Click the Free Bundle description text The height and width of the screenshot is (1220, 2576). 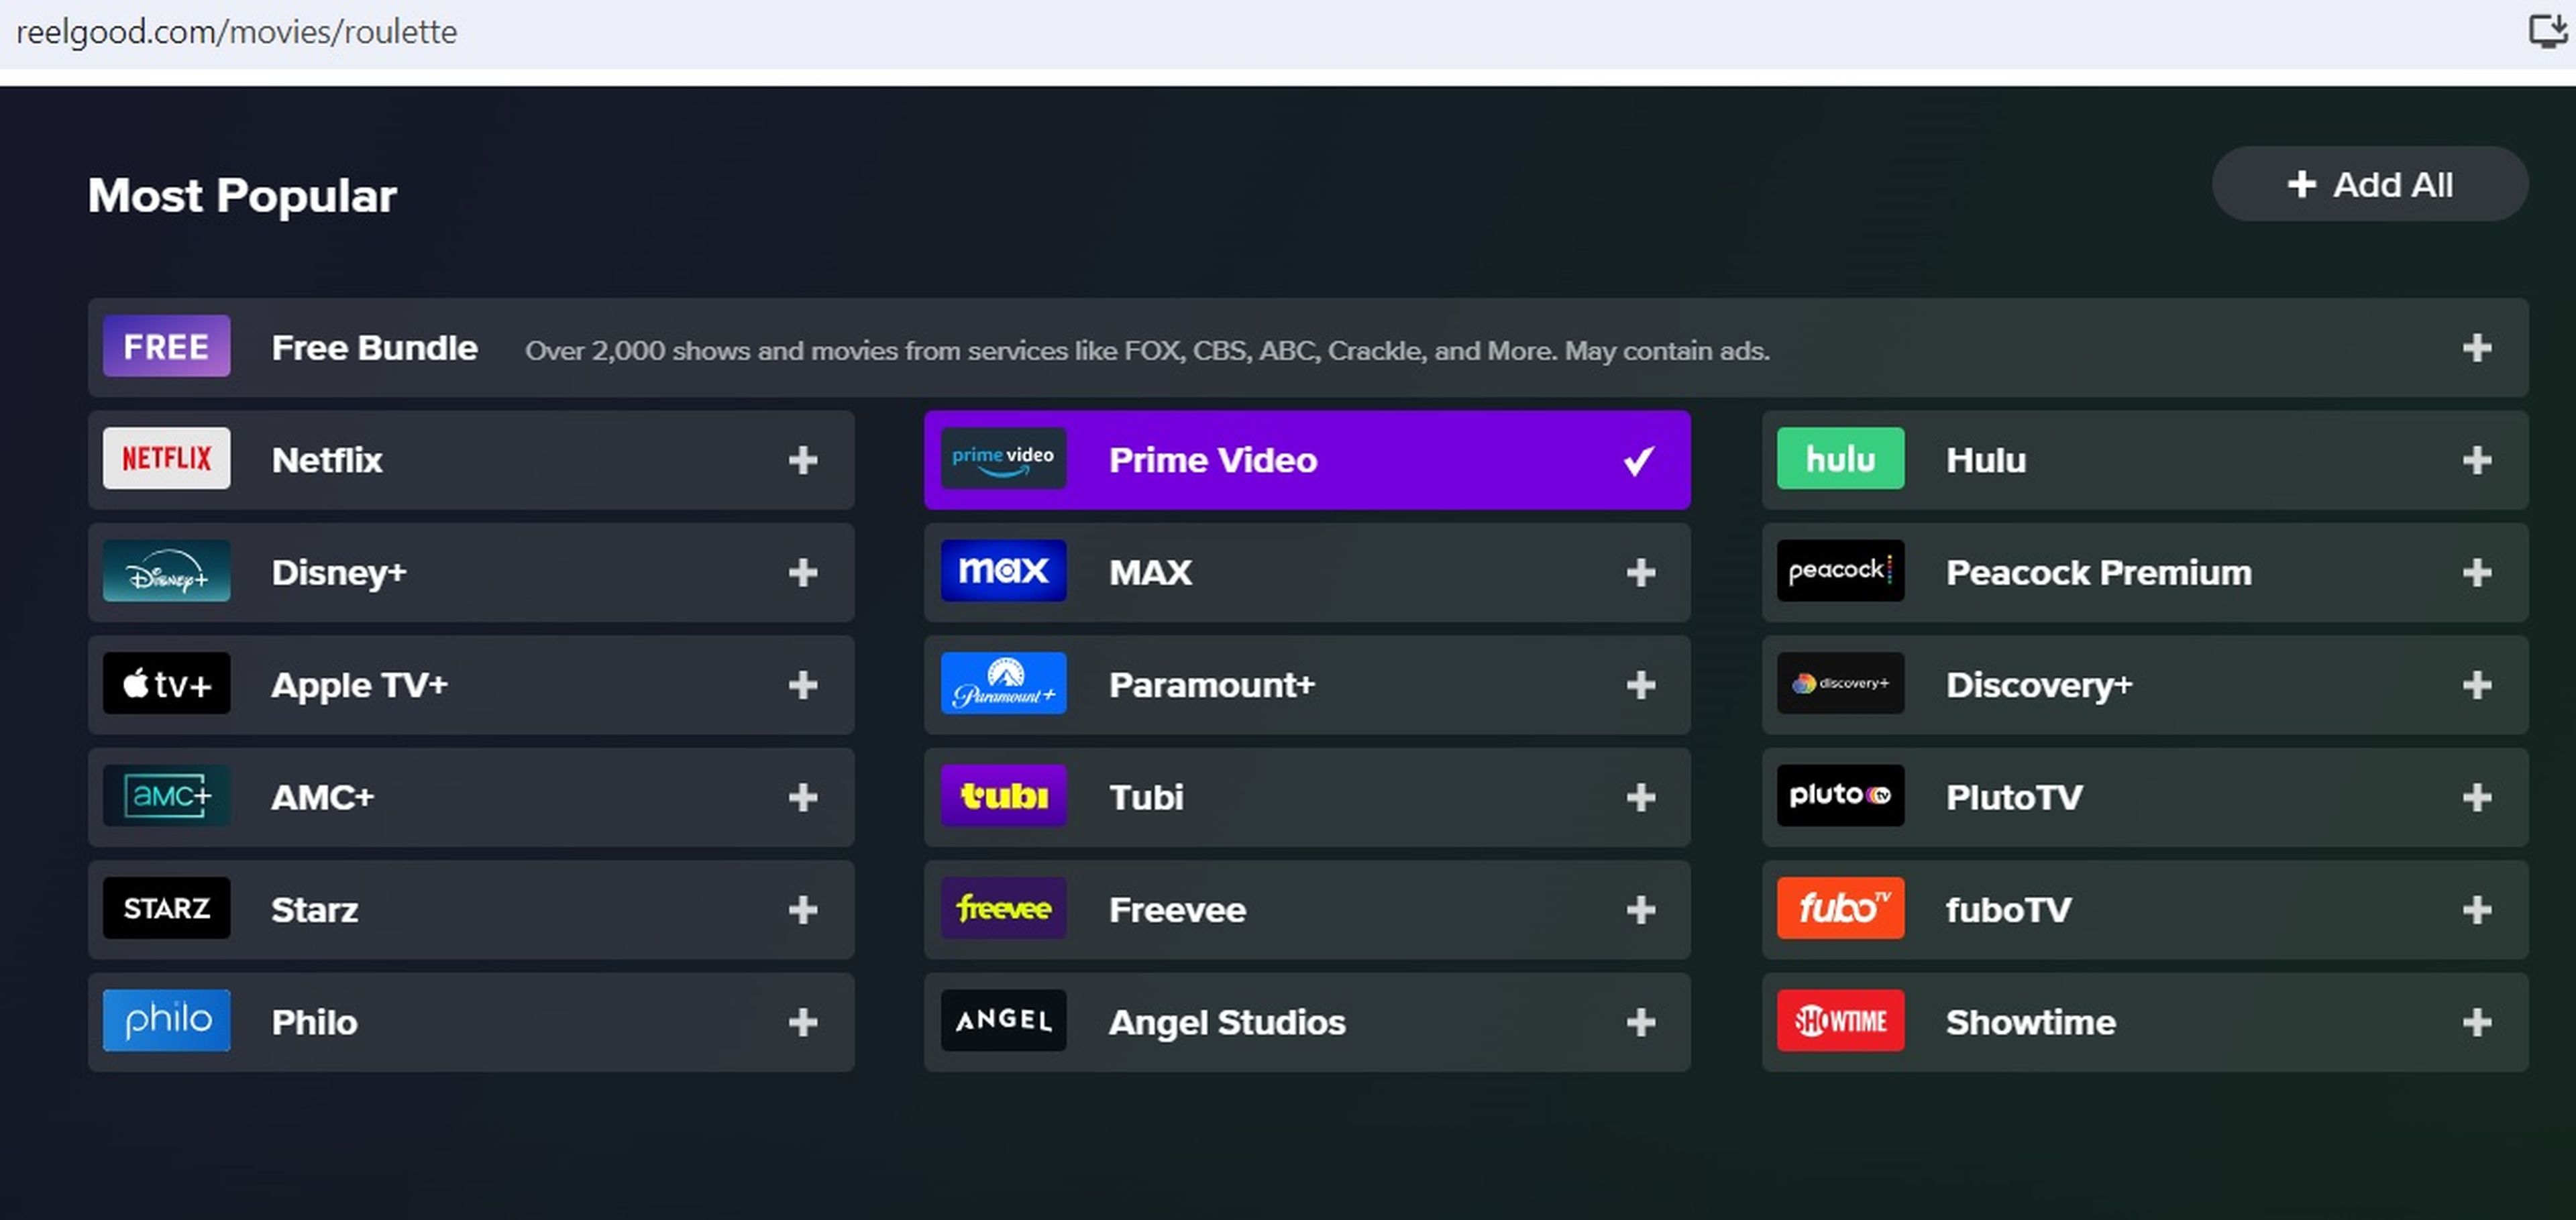(1147, 351)
